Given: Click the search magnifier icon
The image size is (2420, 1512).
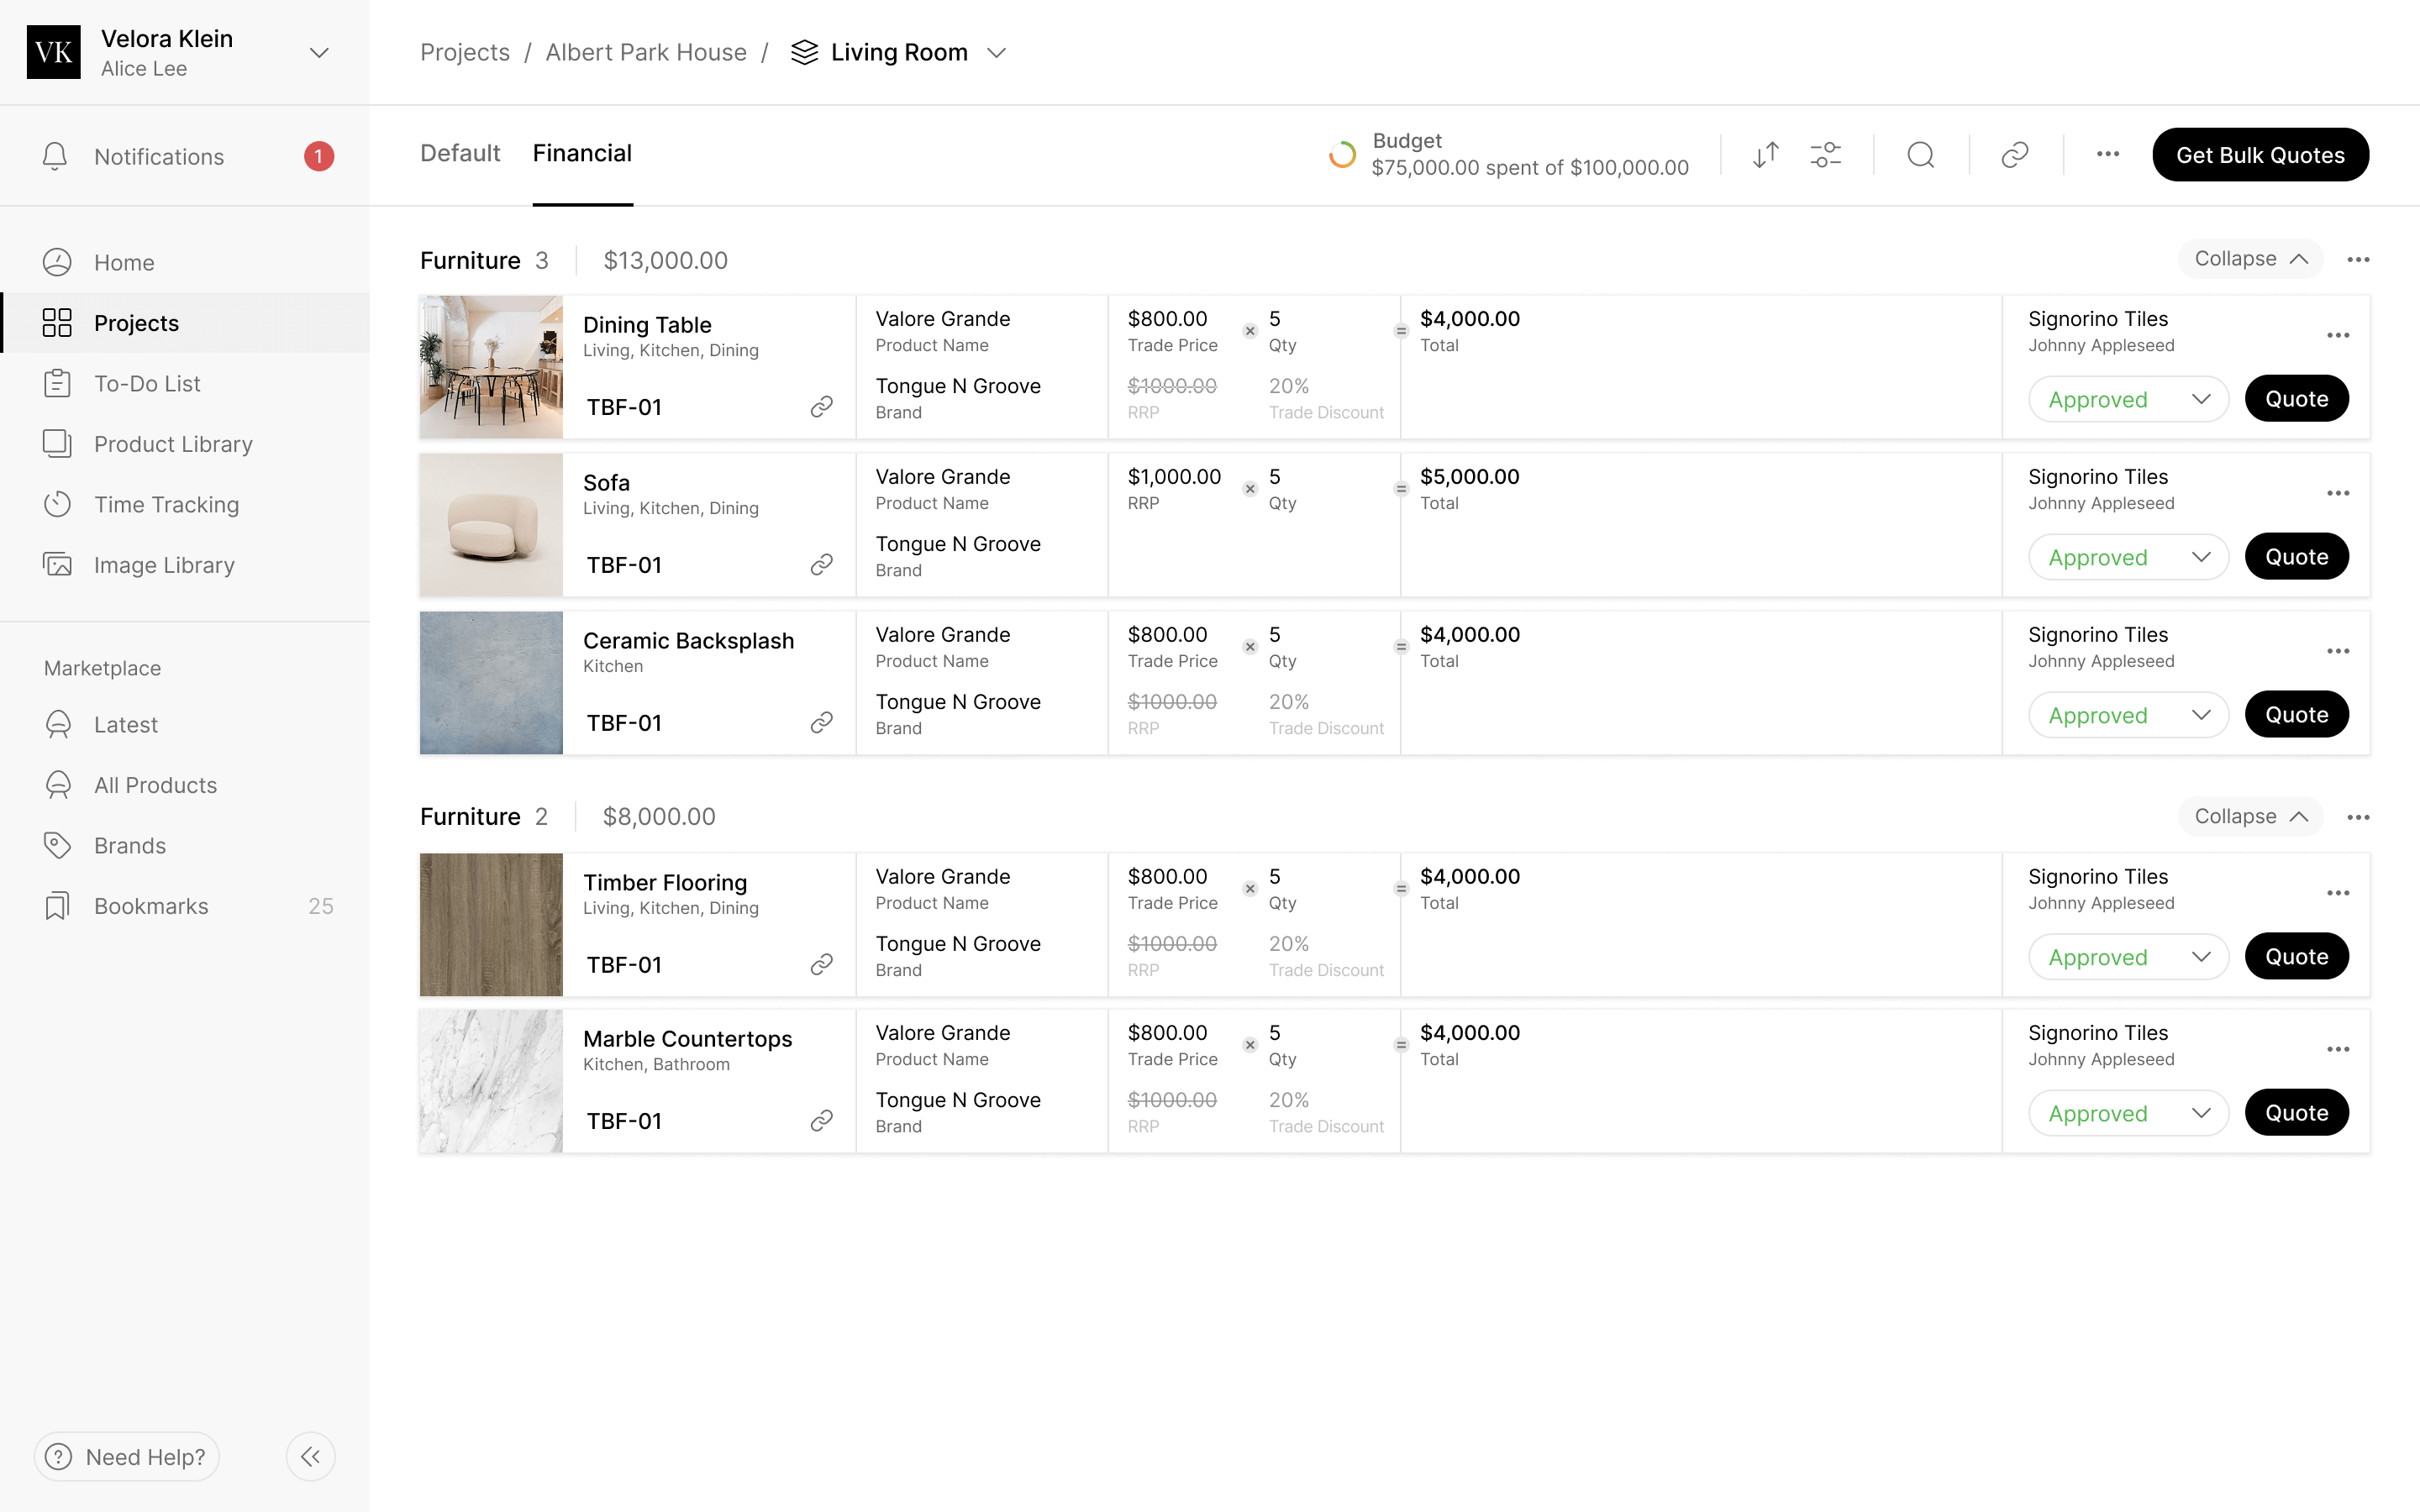Looking at the screenshot, I should pyautogui.click(x=1920, y=155).
